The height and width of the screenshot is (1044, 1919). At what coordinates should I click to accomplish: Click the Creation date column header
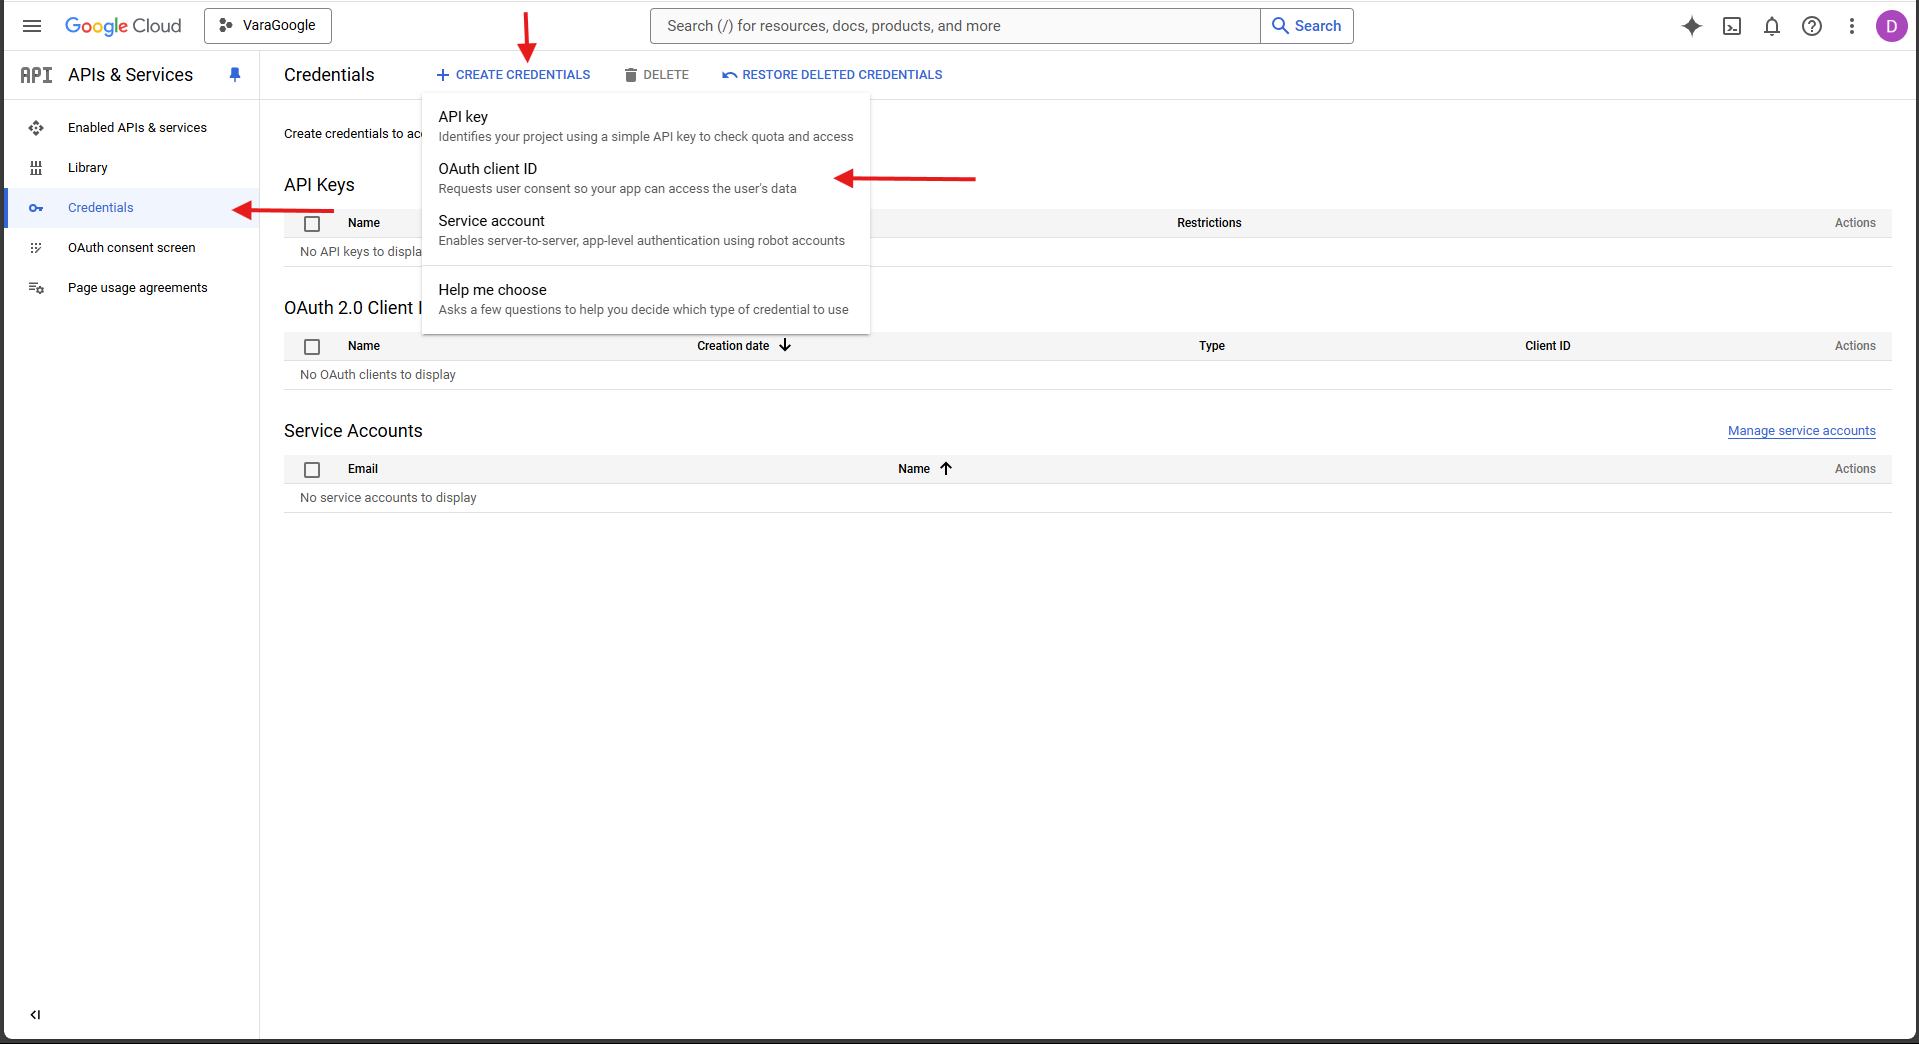(733, 346)
